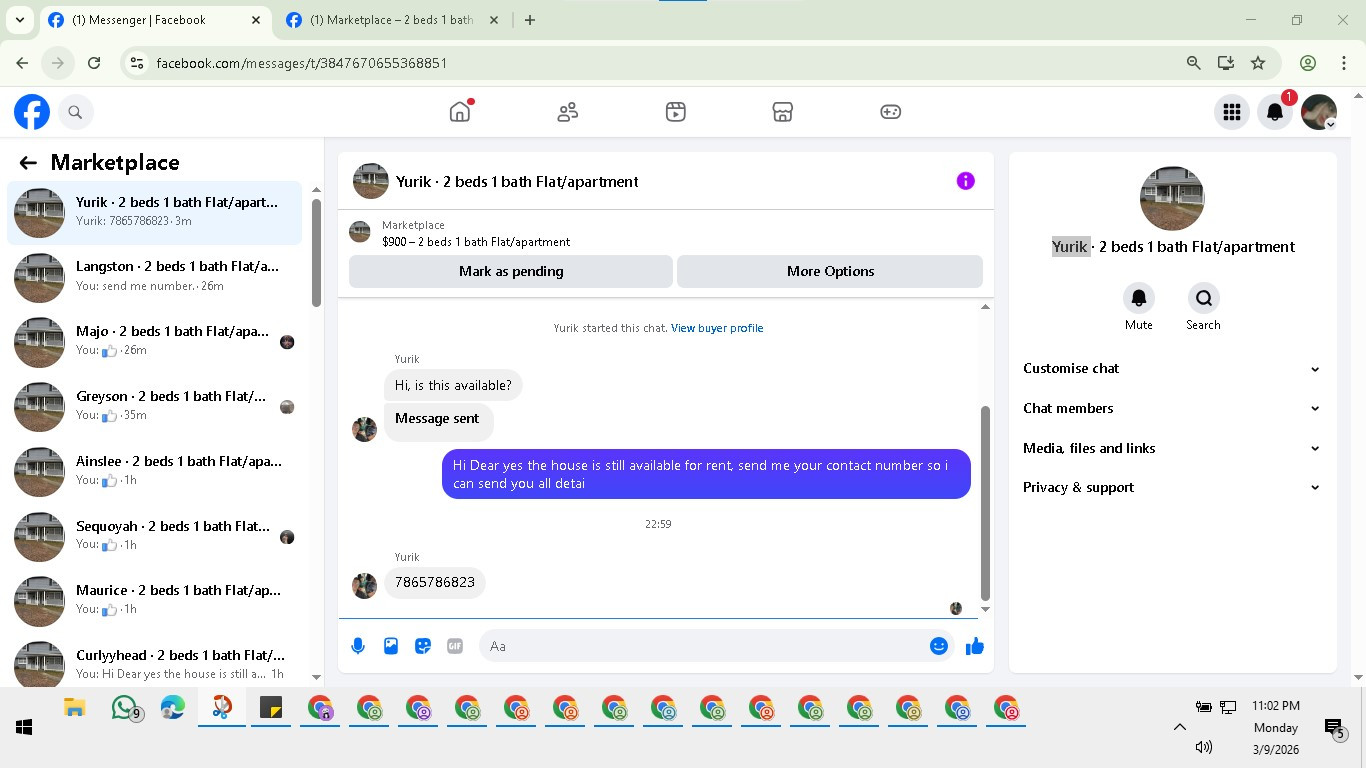Viewport: 1366px width, 768px height.
Task: Open the Video (Watch) icon
Action: tap(676, 112)
